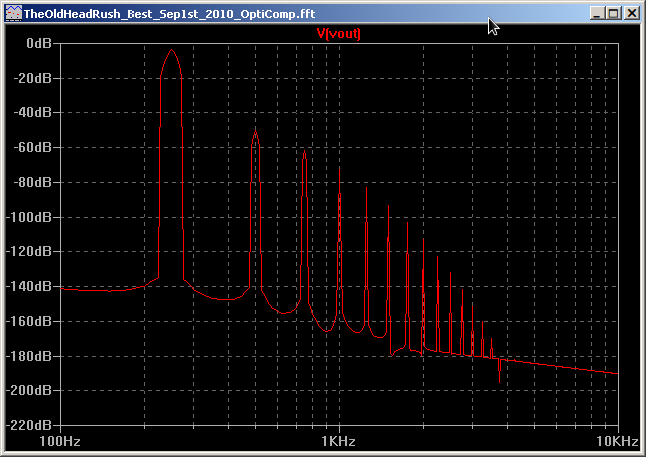Click the -60dB axis label
Image resolution: width=646 pixels, height=457 pixels.
(x=33, y=147)
